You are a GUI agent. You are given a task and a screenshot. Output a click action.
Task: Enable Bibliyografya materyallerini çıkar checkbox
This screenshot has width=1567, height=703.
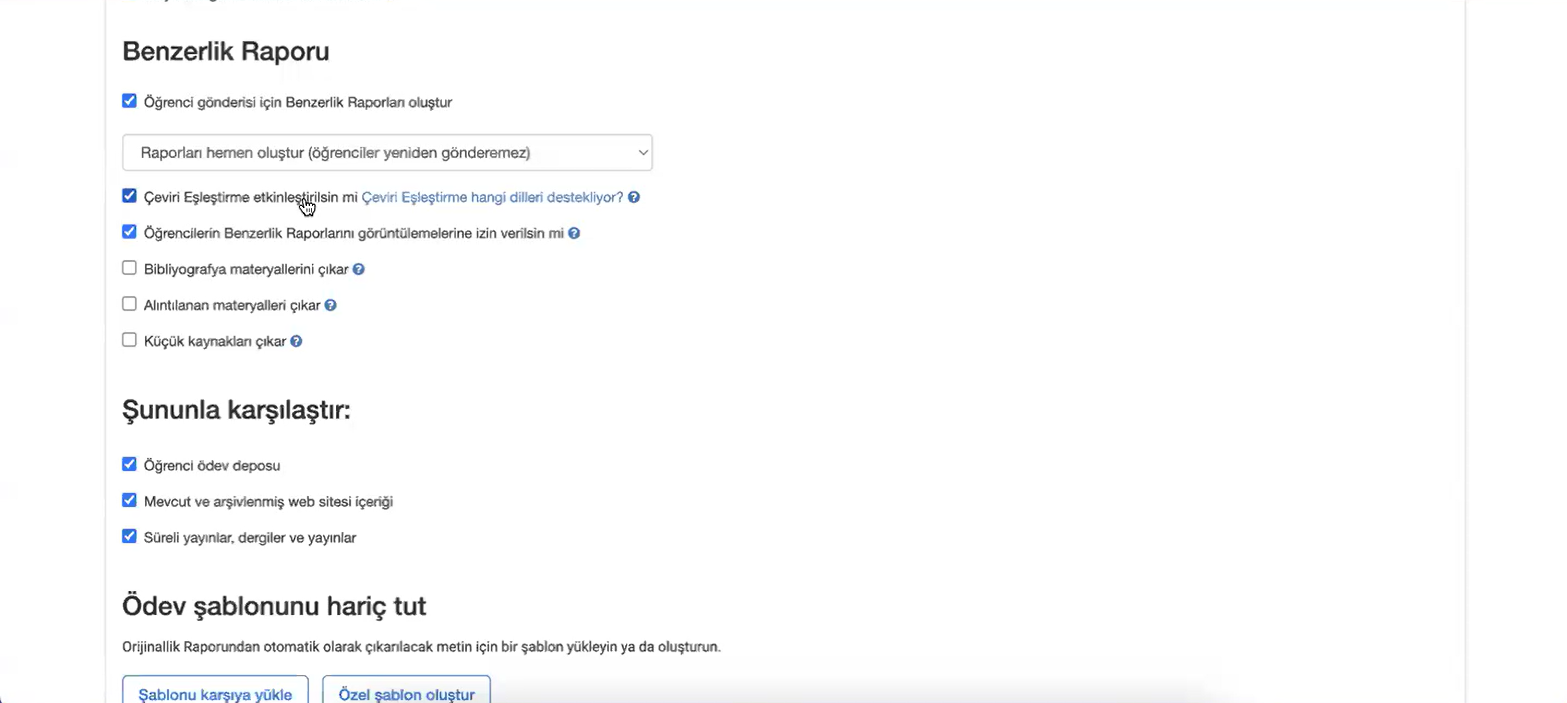[x=129, y=268]
